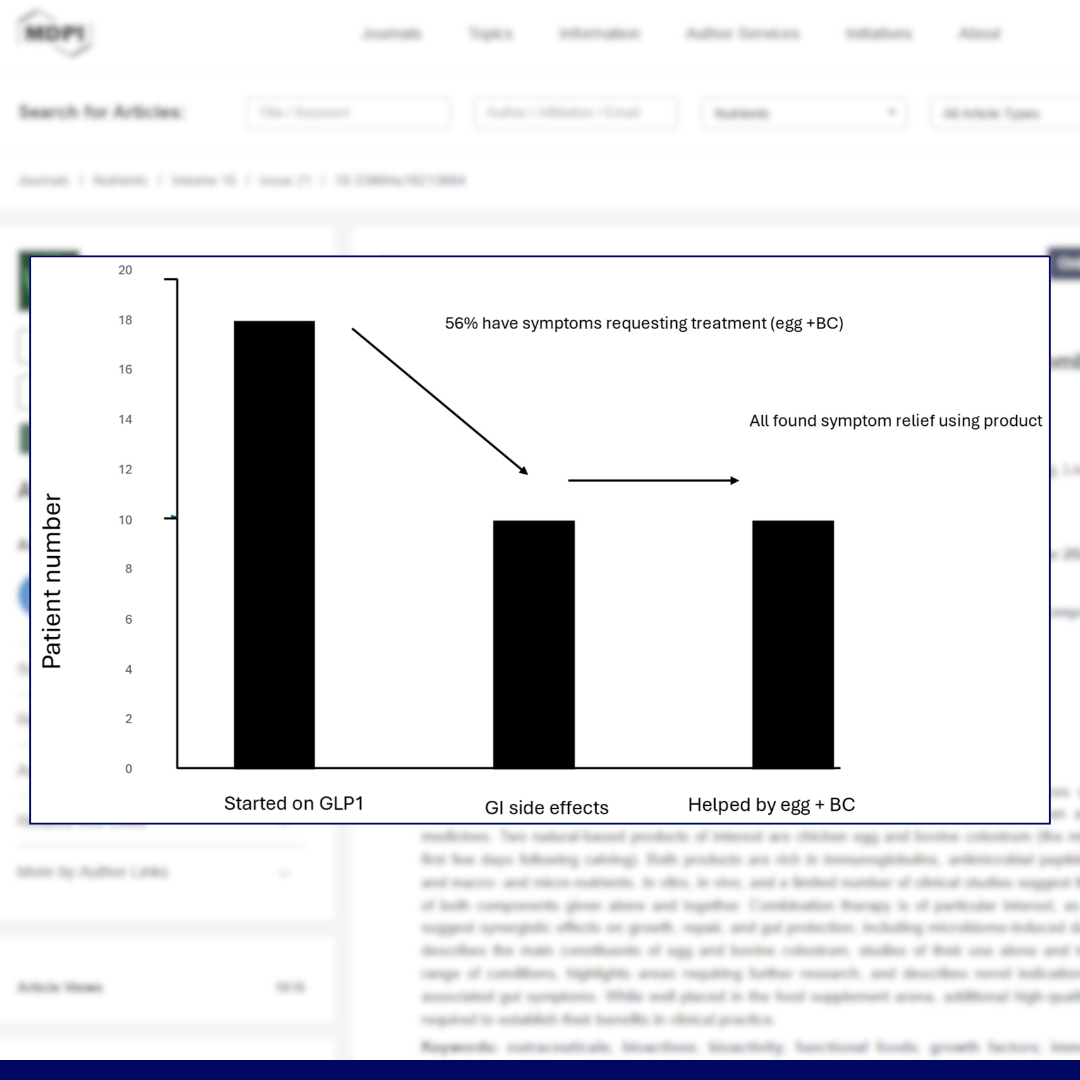
Task: Click the 'Patient number' axis title
Action: [x=52, y=581]
